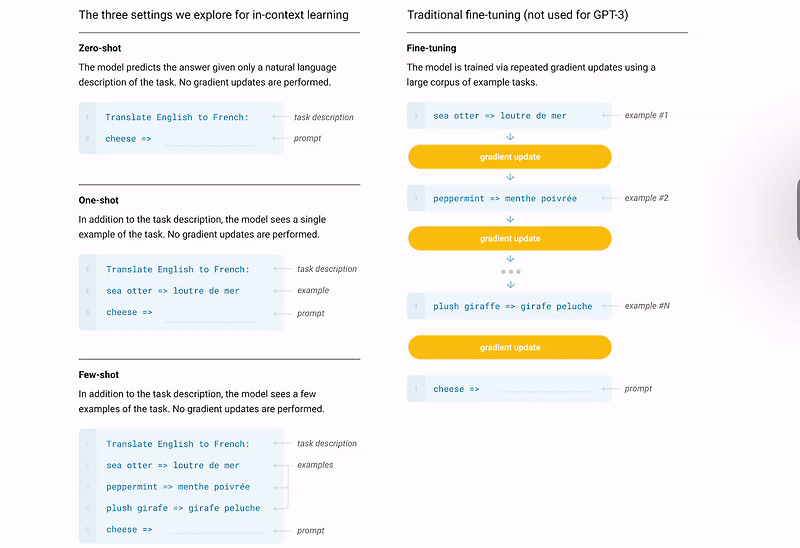
Task: Click the "example #N" label
Action: [x=647, y=305]
